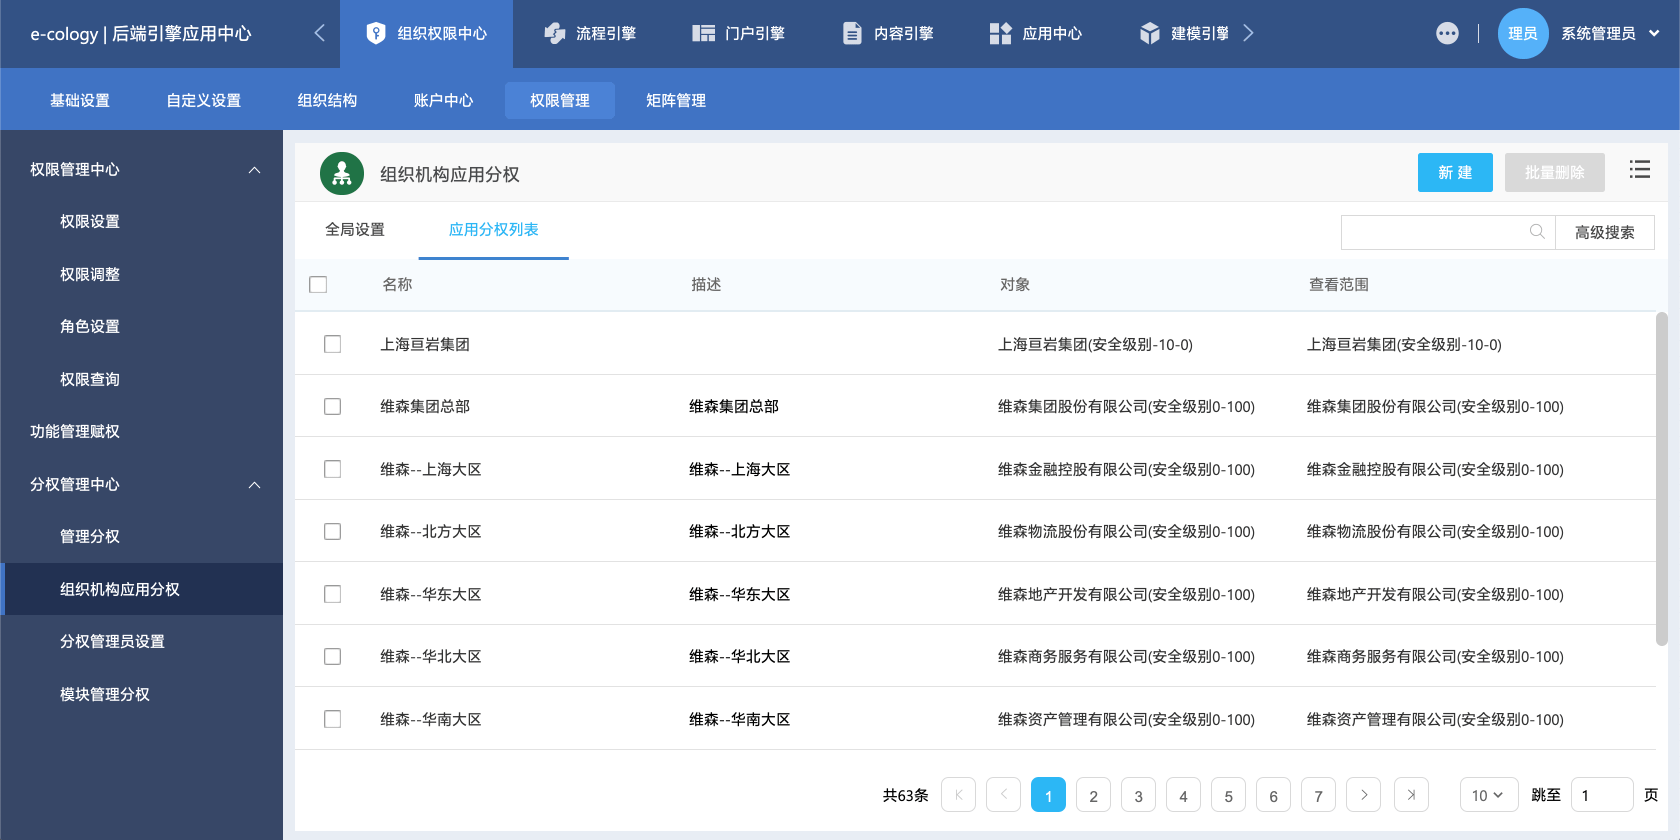Viewport: 1680px width, 840px height.
Task: Open the more options ellipsis icon
Action: coord(1447,33)
